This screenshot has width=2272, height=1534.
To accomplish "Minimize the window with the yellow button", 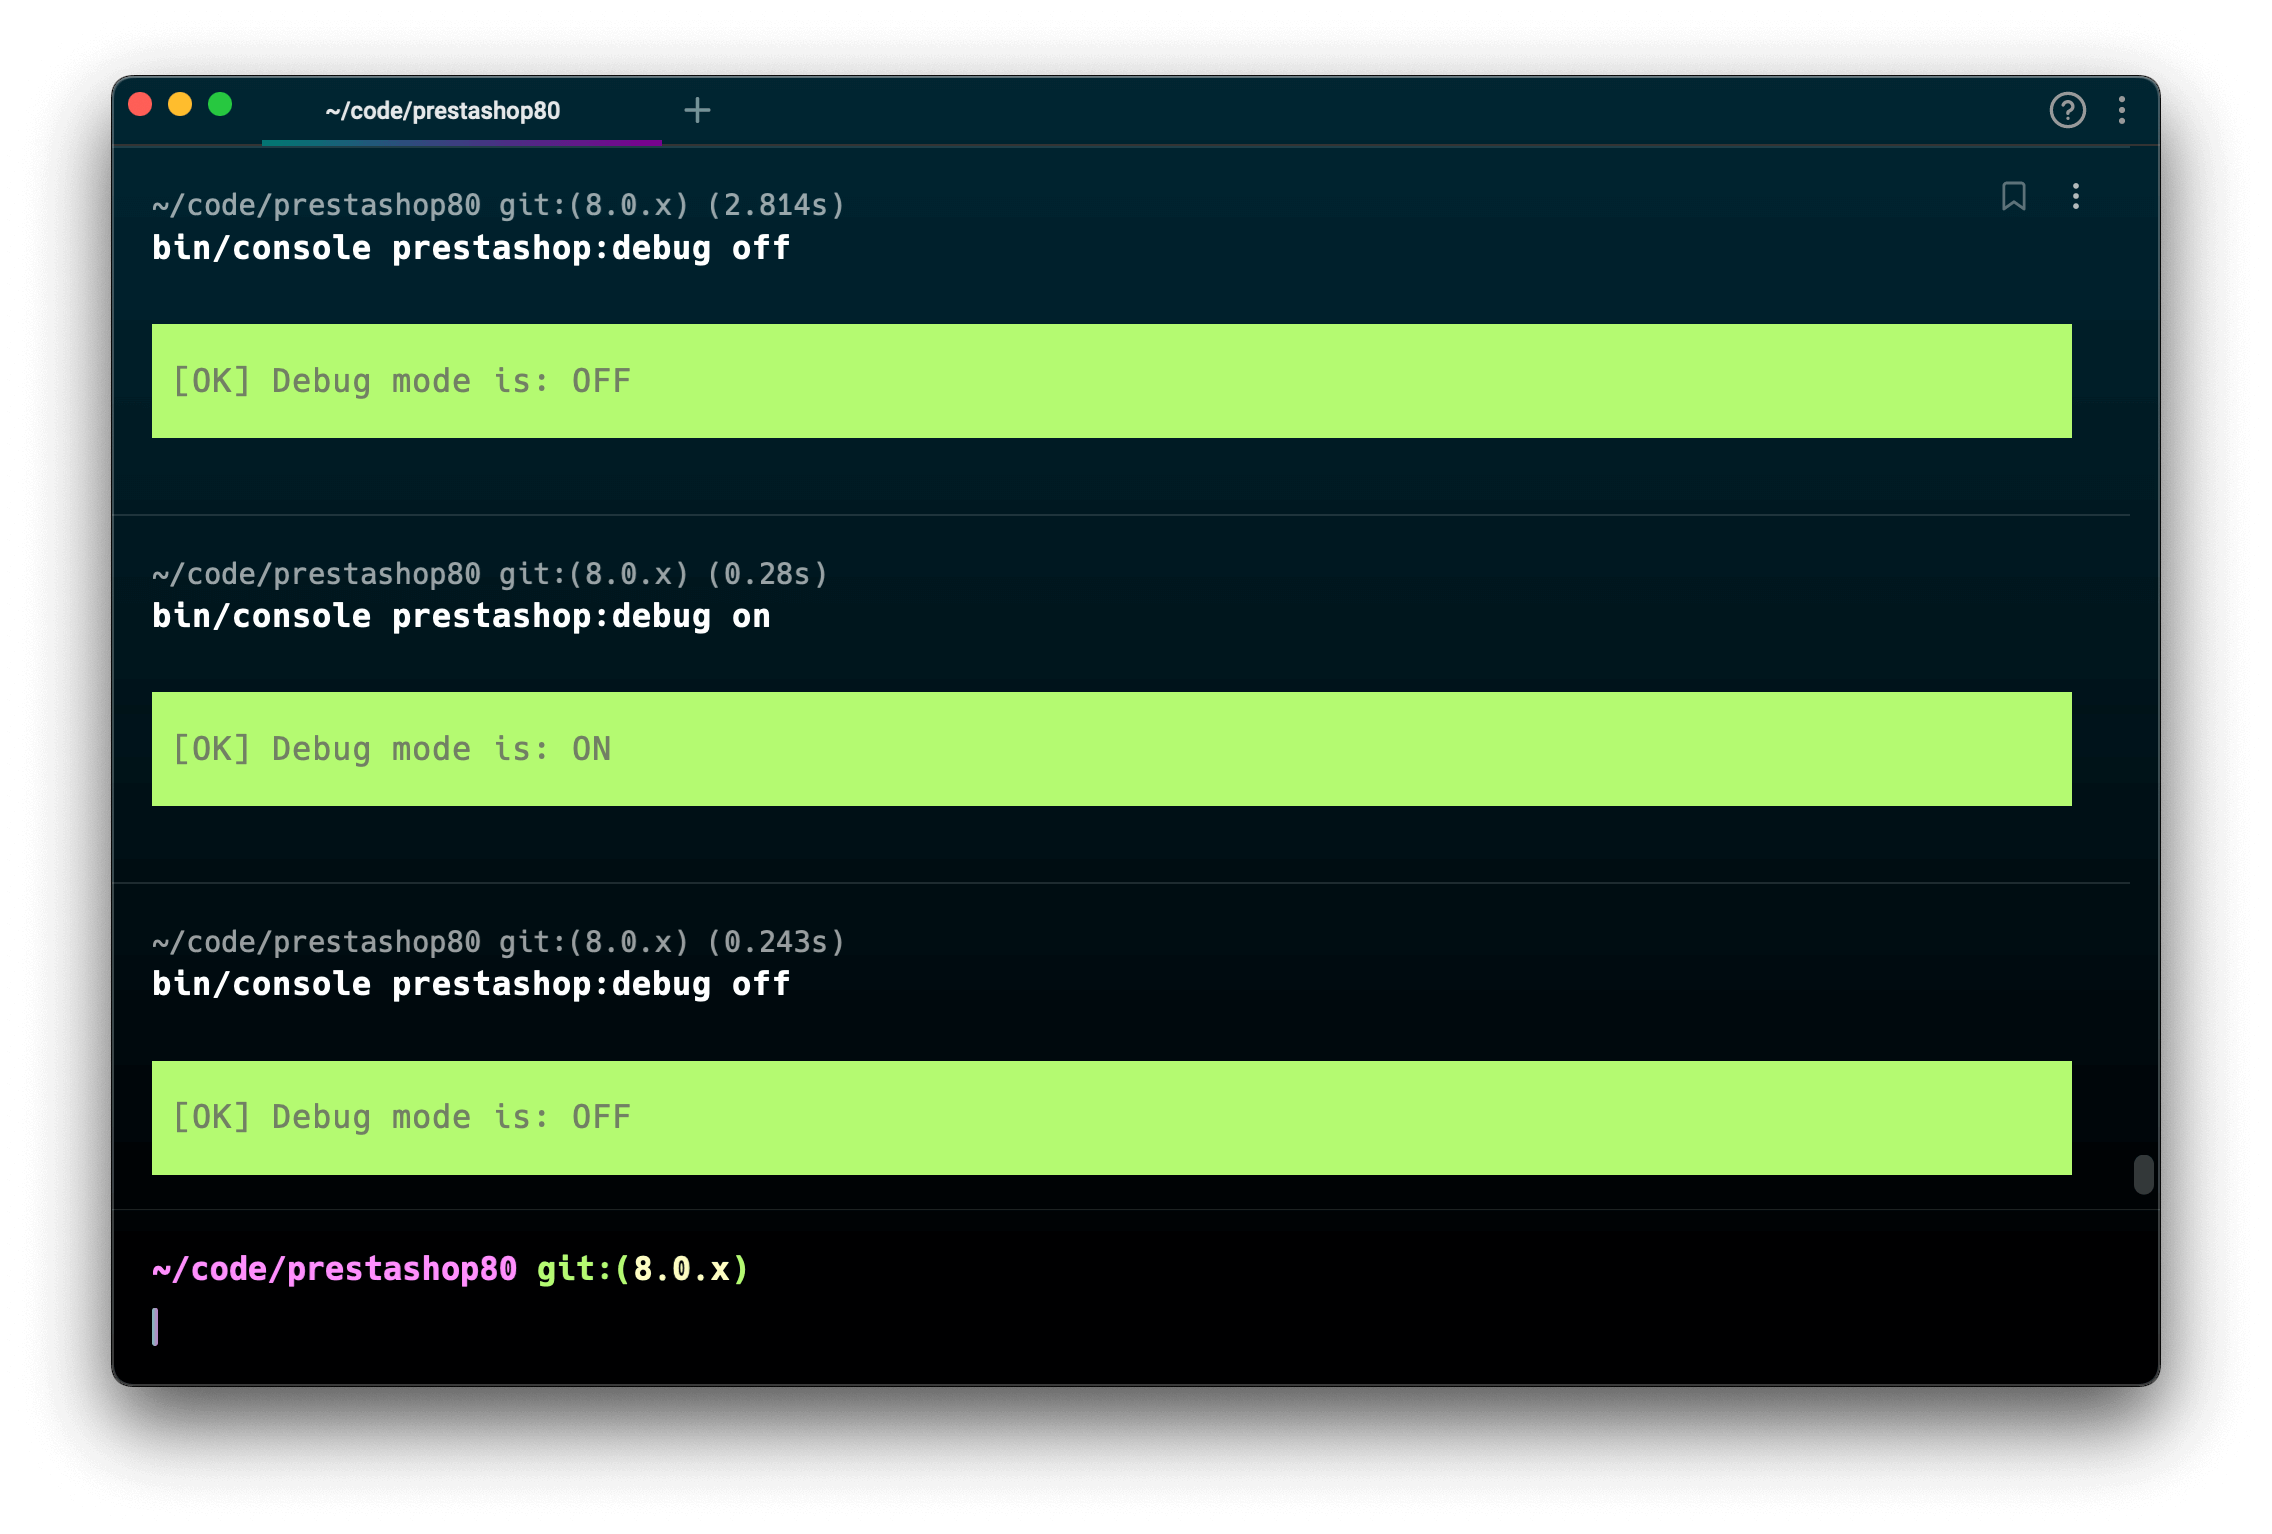I will tap(180, 104).
